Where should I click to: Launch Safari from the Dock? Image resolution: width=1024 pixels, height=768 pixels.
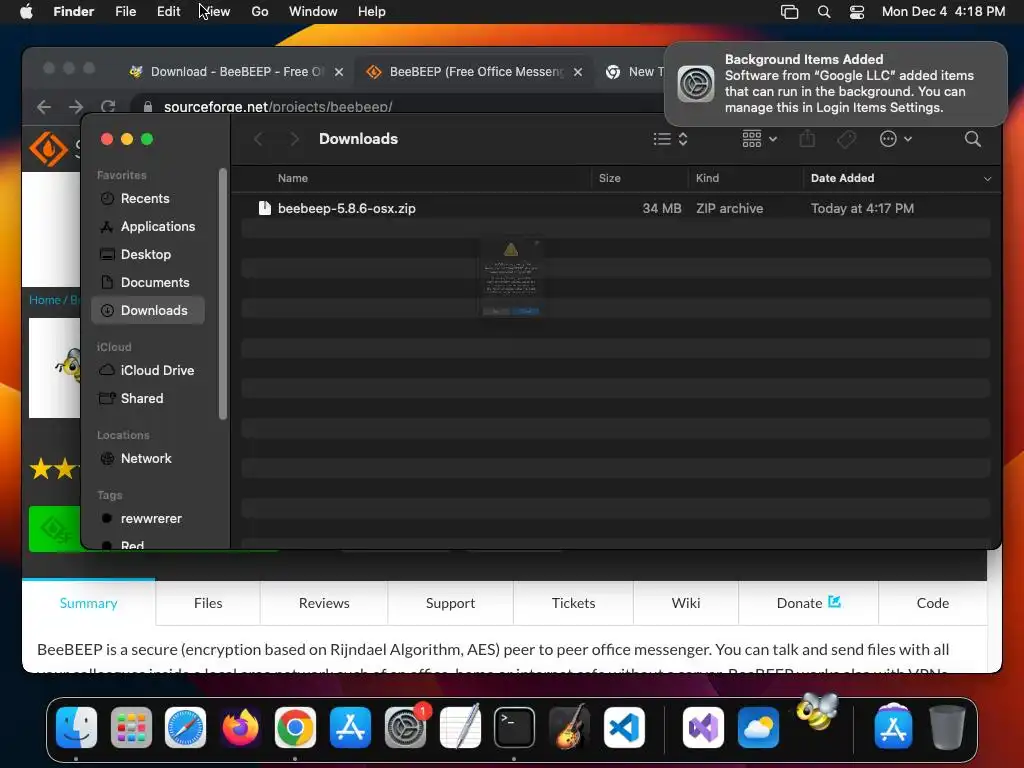point(185,727)
